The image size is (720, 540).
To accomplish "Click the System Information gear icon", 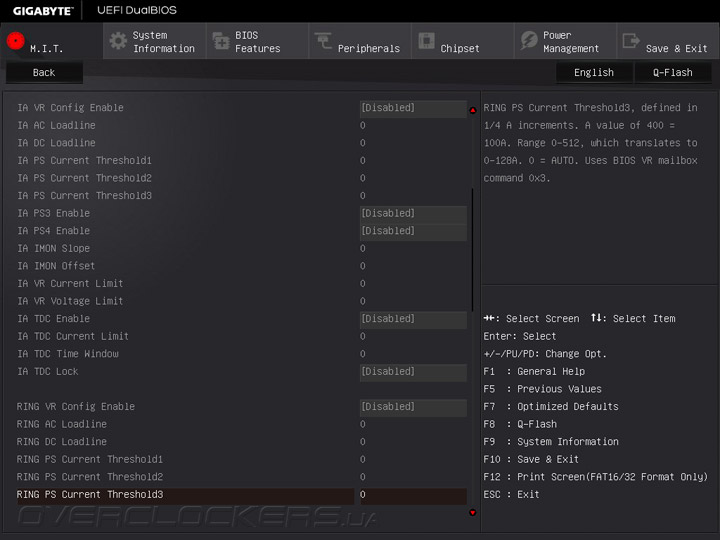I will click(x=118, y=41).
